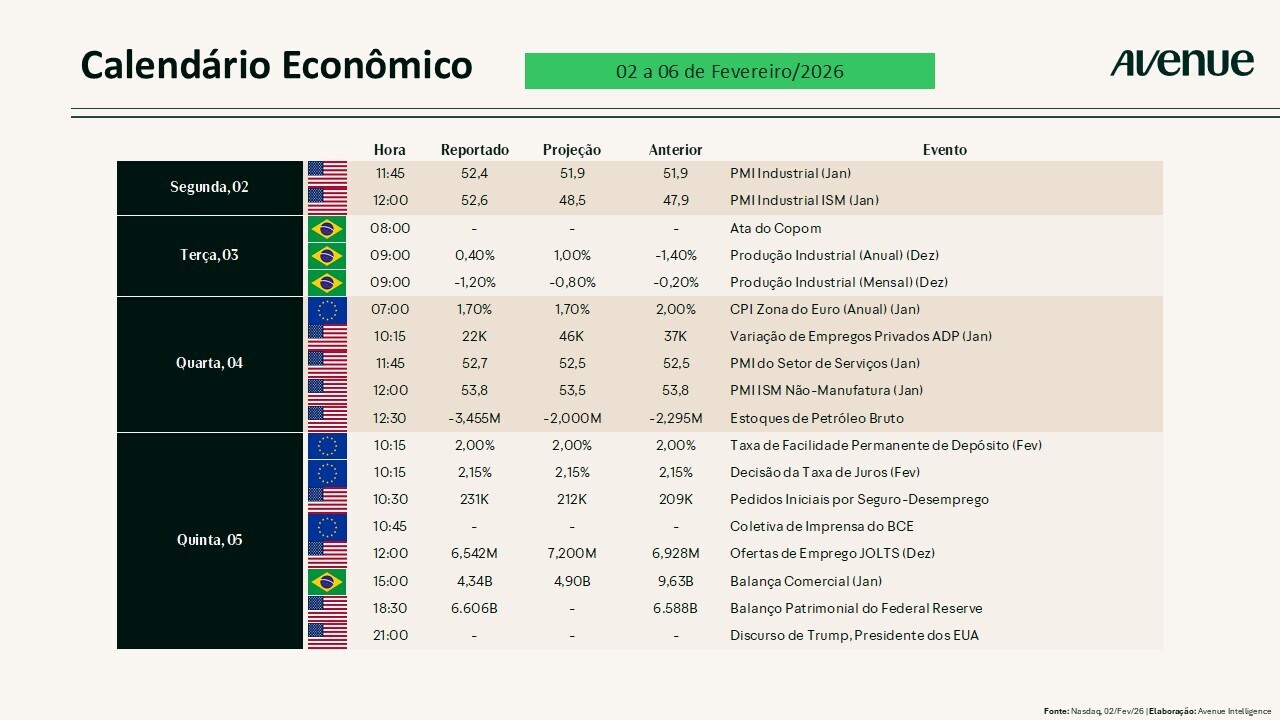This screenshot has height=720, width=1280.
Task: Click the US flag beside Variação de Empregos Privados ADP
Action: tap(327, 337)
